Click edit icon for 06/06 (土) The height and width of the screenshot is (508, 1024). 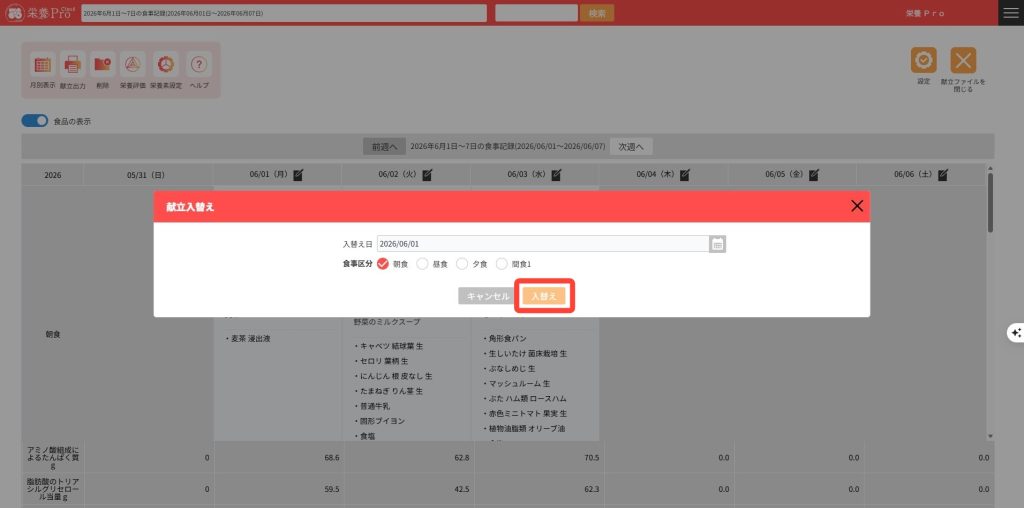coord(942,175)
